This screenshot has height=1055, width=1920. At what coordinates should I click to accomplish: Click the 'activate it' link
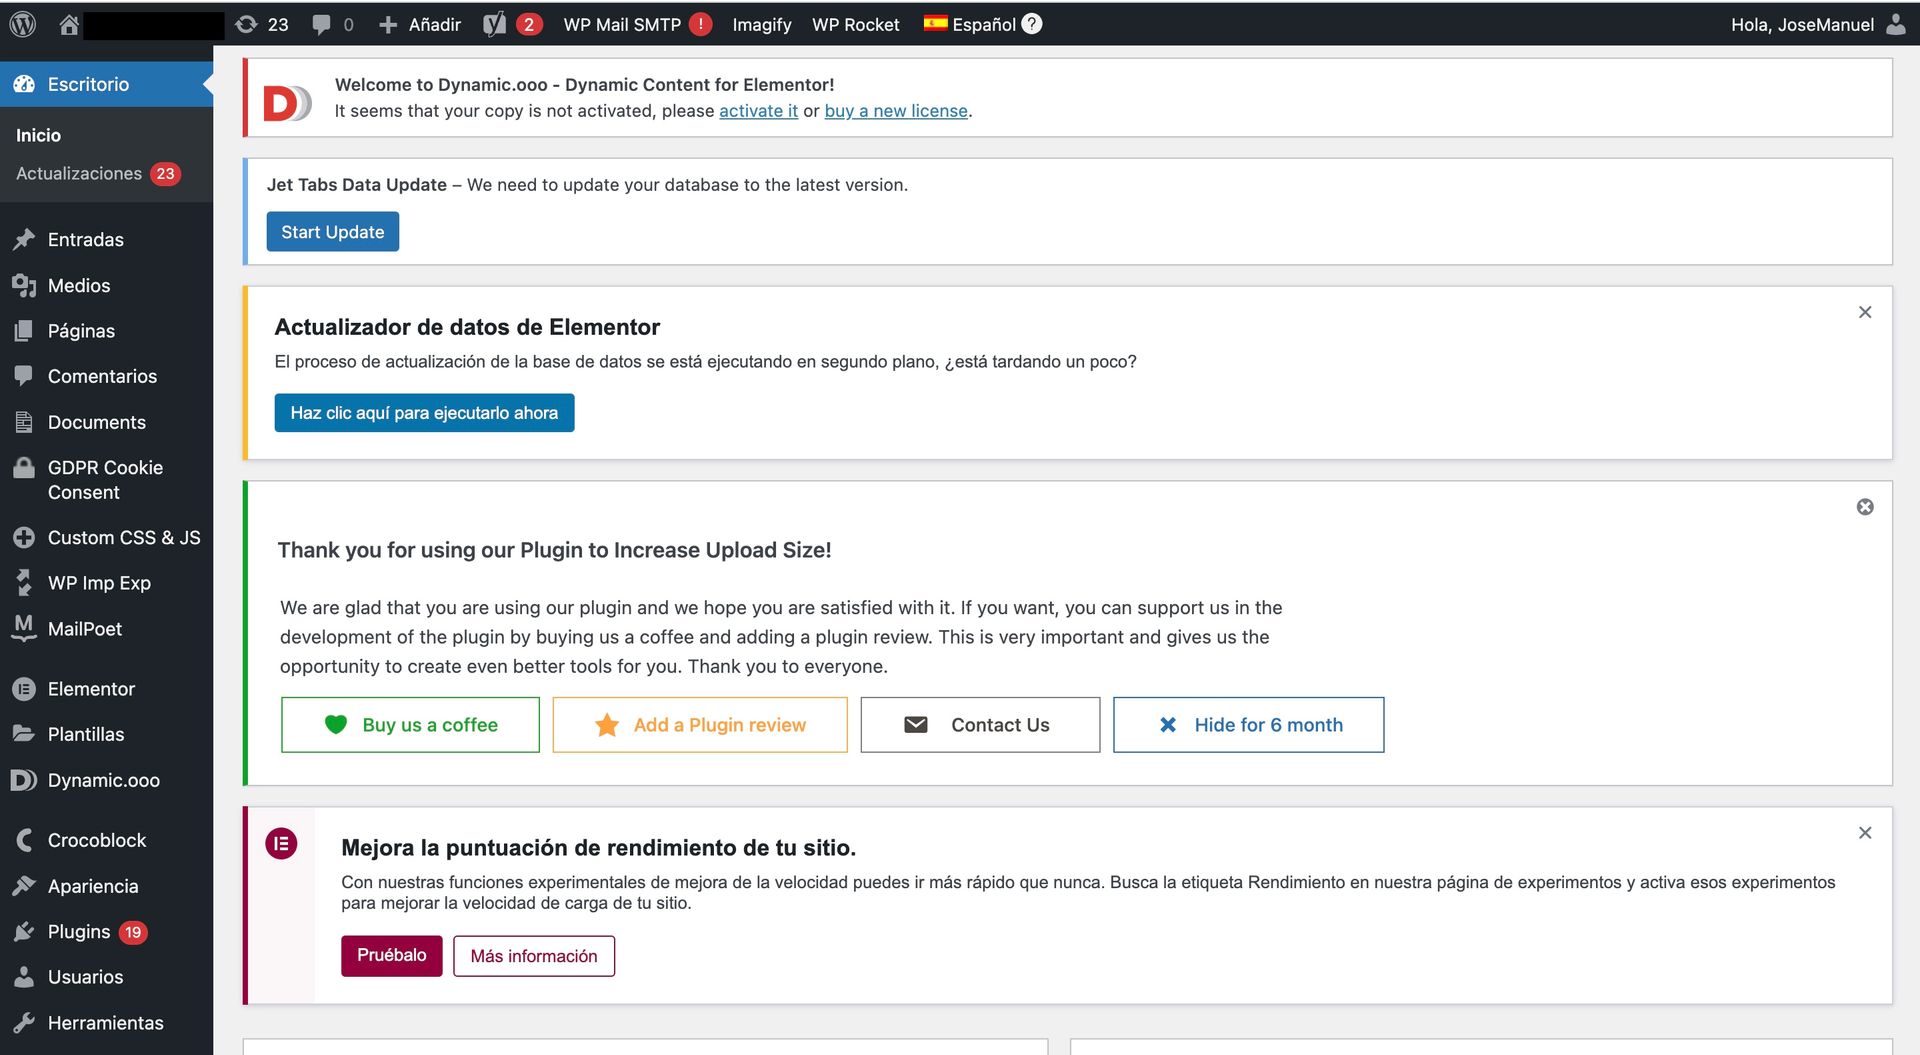tap(758, 111)
